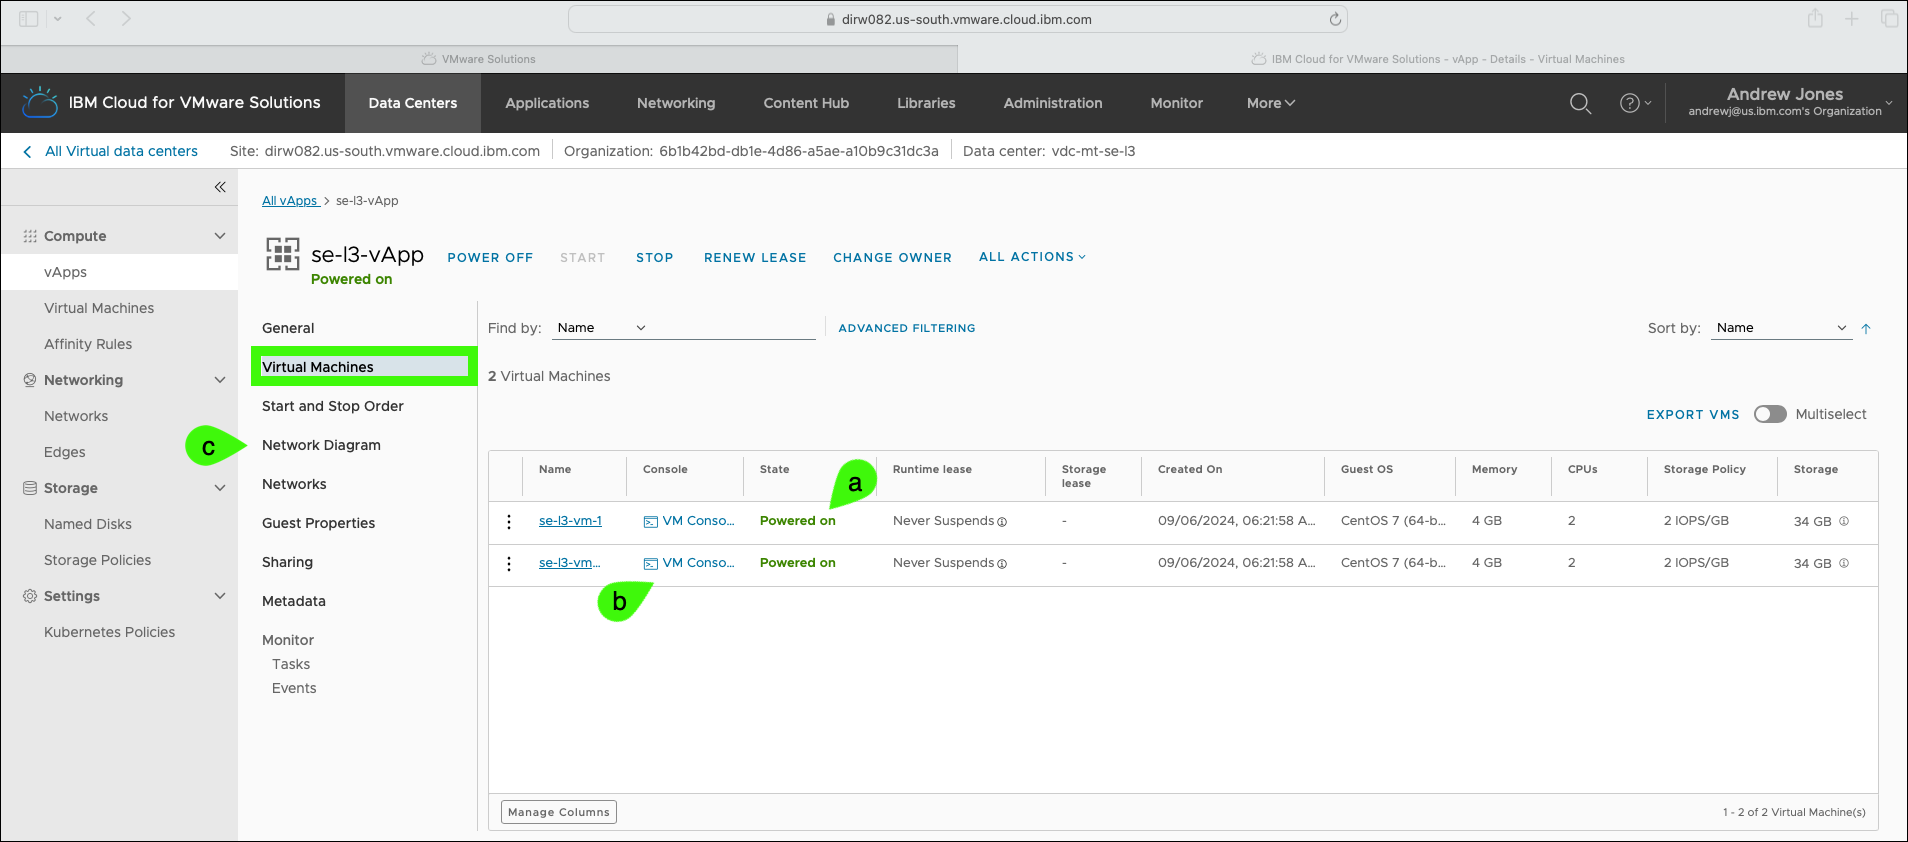This screenshot has width=1908, height=842.
Task: Click the STOP button
Action: click(655, 258)
